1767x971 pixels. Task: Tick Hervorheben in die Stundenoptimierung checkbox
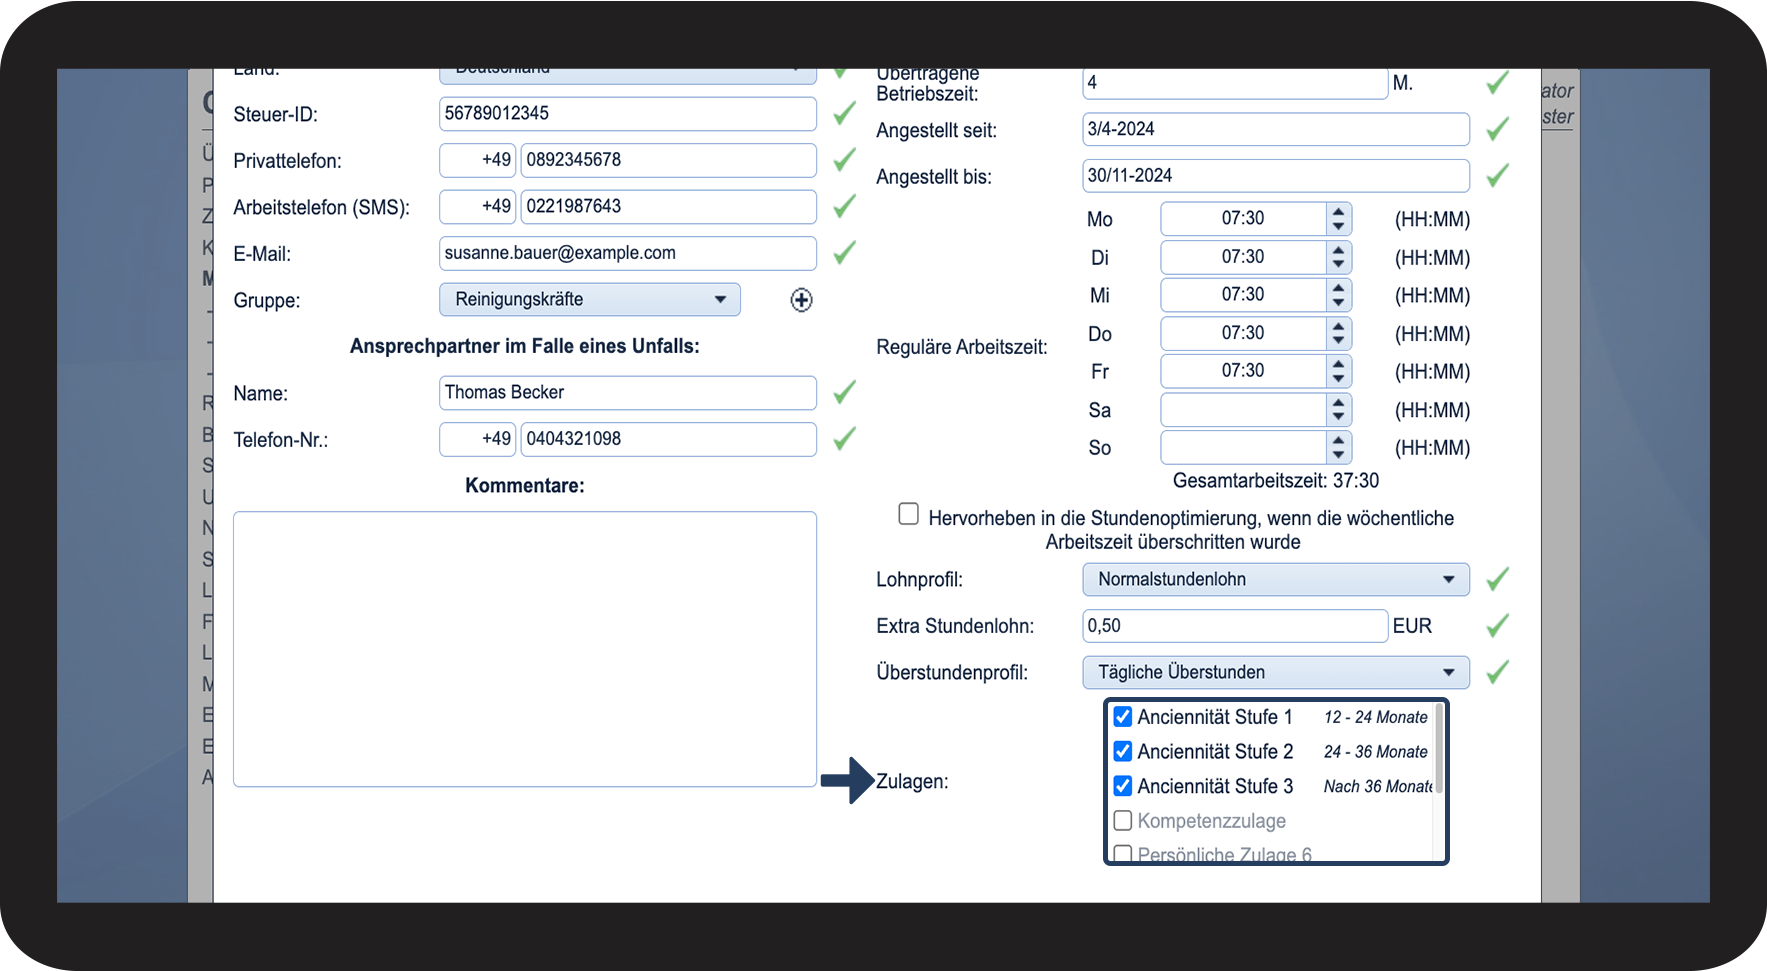(908, 514)
